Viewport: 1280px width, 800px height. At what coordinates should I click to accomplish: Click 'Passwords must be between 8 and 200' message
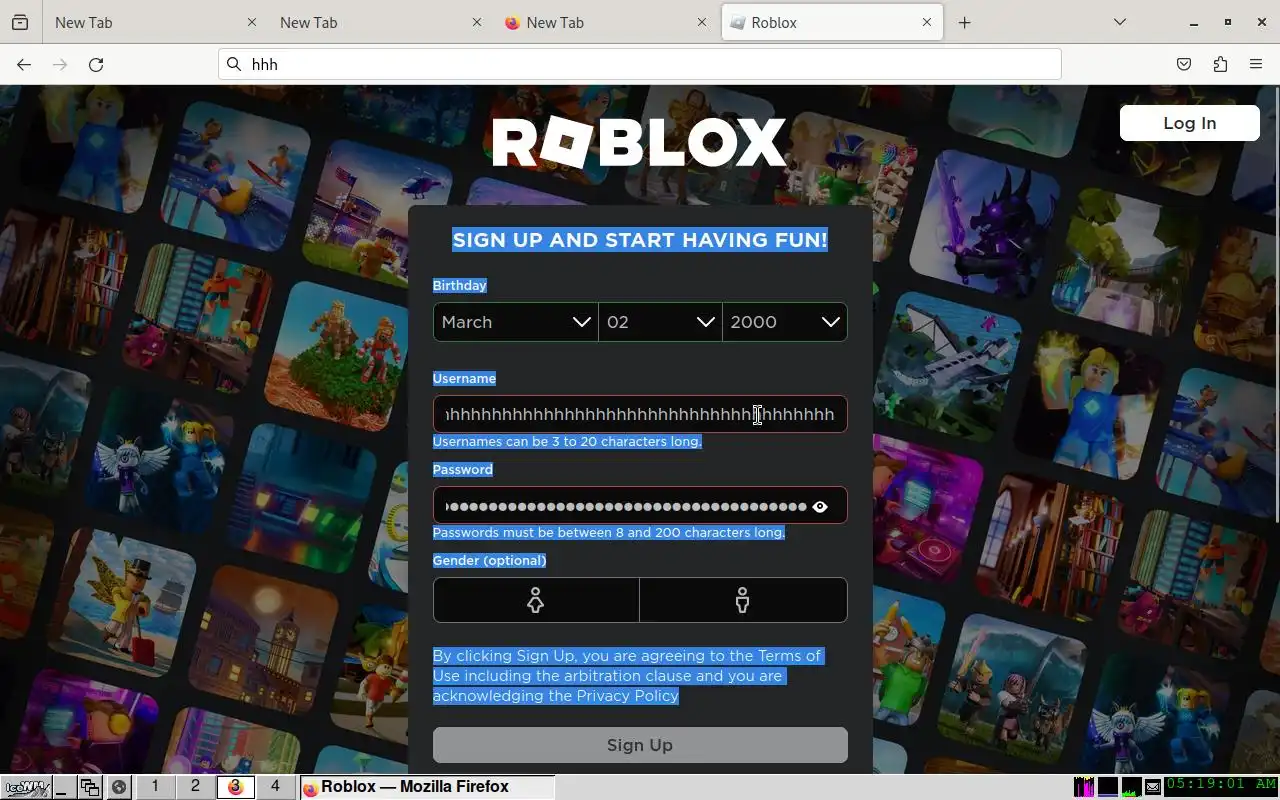[608, 533]
